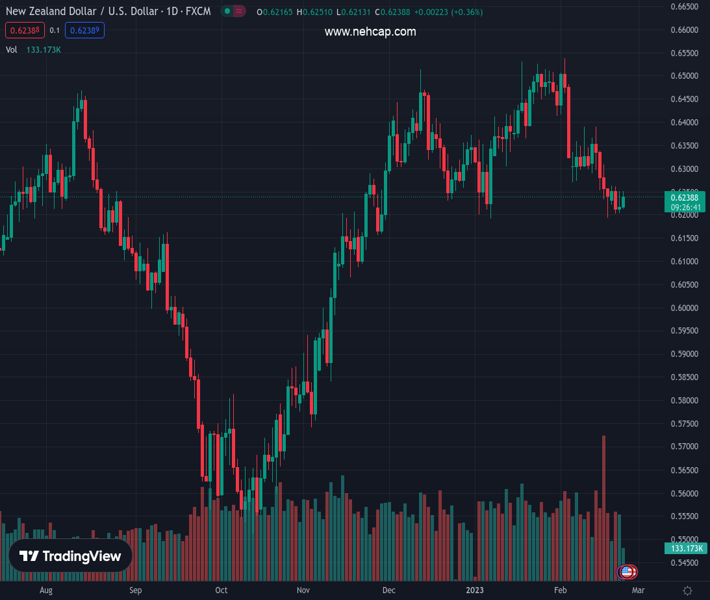The height and width of the screenshot is (600, 710).
Task: Click the 2023 label on time axis
Action: [475, 591]
